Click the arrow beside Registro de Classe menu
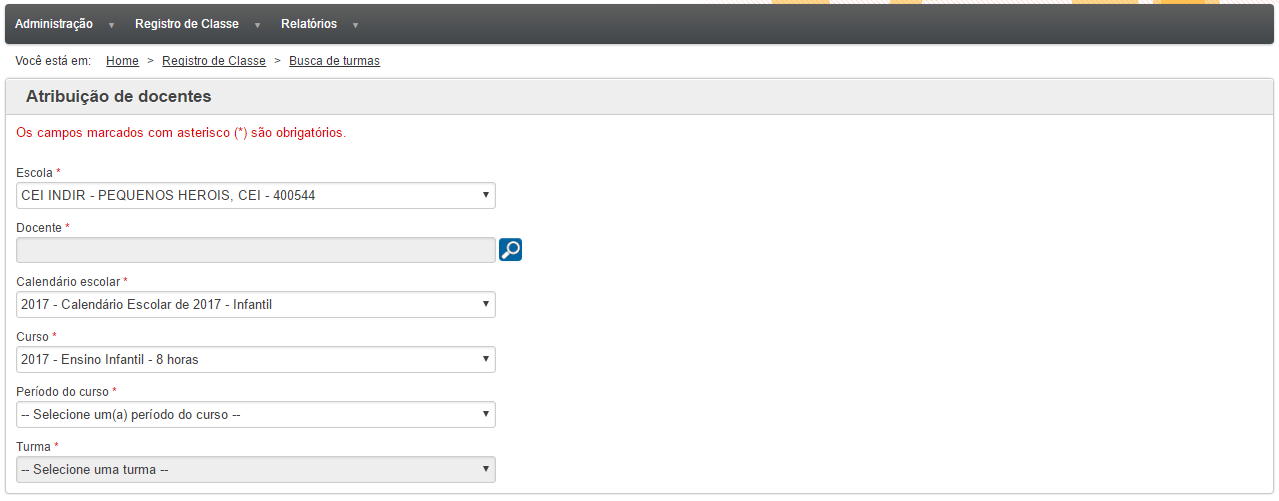 pos(258,25)
